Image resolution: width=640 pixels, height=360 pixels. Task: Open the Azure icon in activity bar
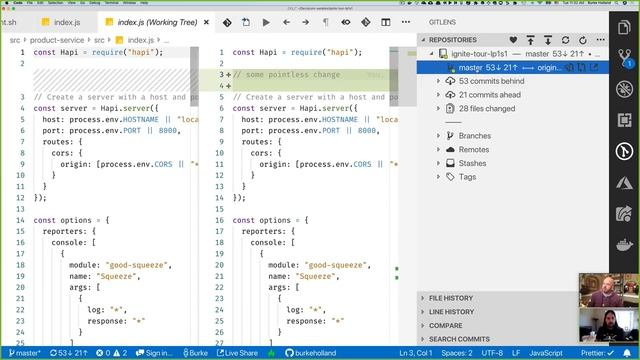pos(624,183)
